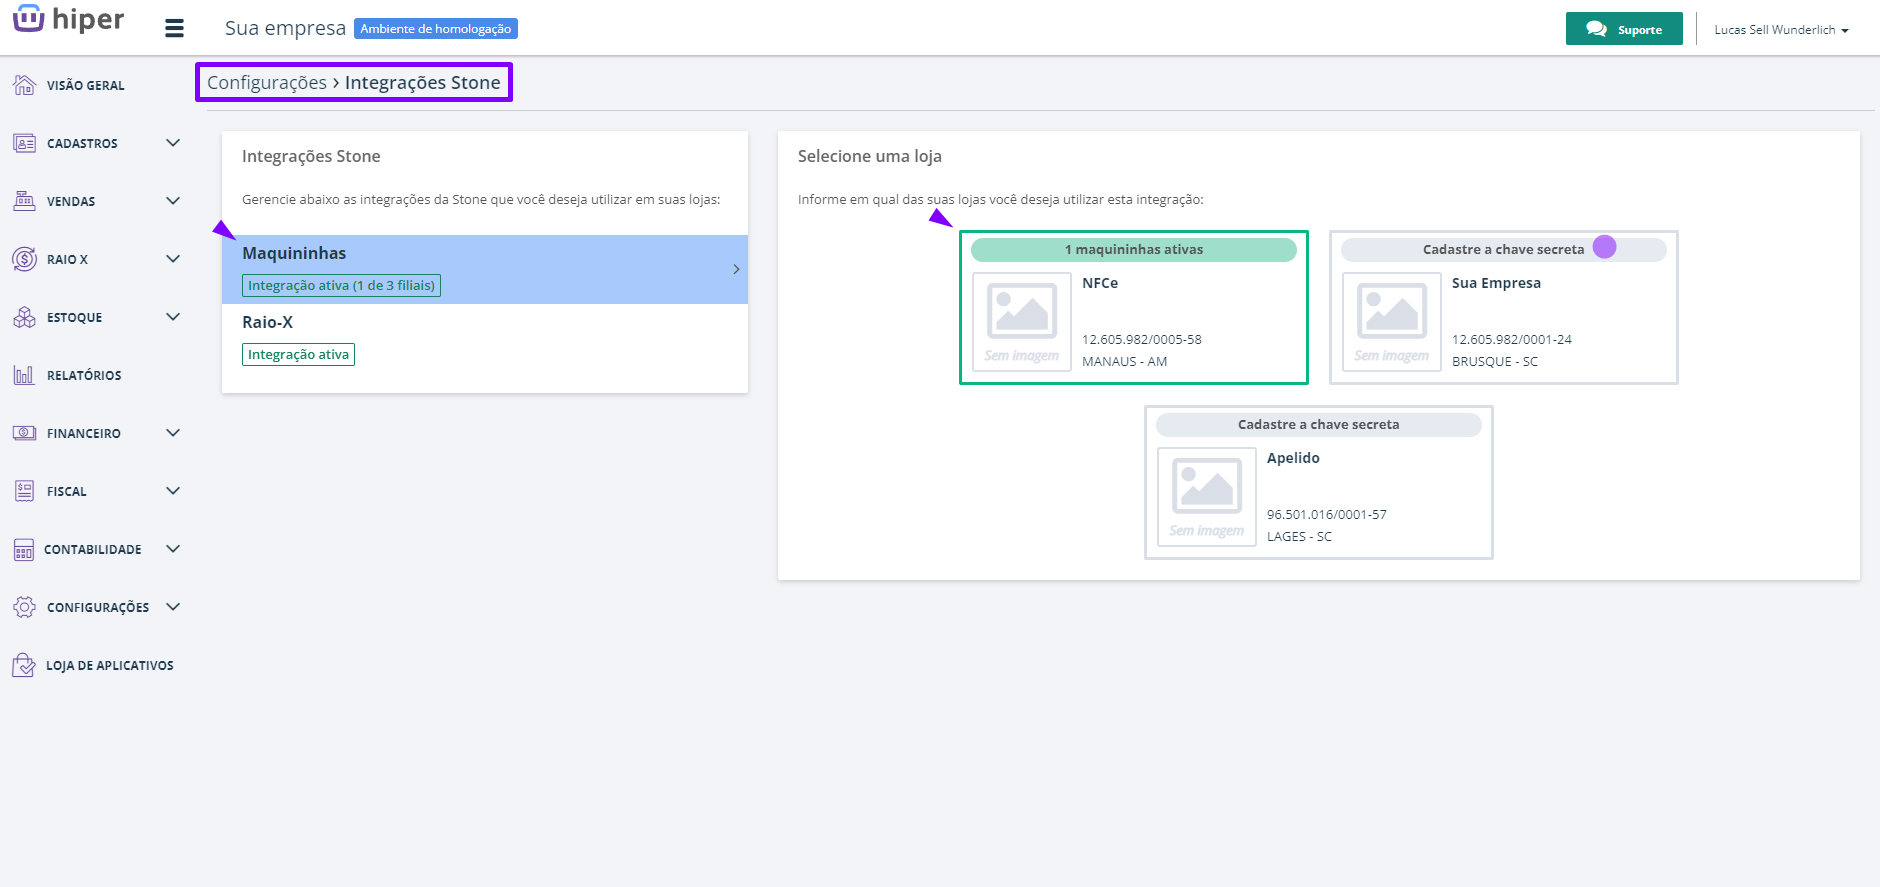This screenshot has width=1880, height=887.
Task: Click the Maquininhas row right arrow
Action: point(736,269)
